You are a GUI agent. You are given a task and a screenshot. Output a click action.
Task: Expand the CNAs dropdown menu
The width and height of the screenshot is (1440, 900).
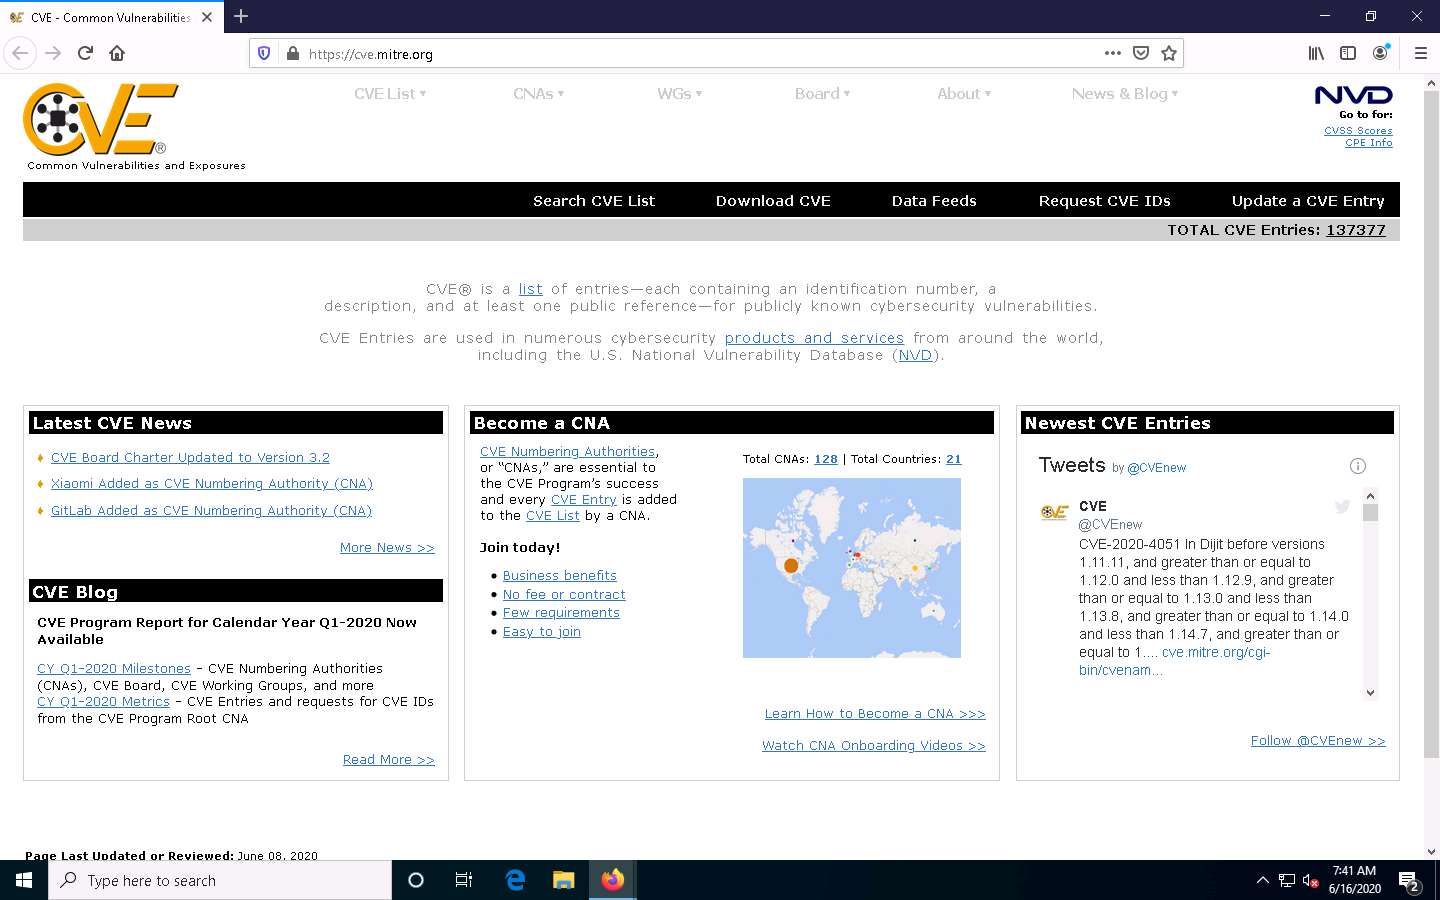click(x=539, y=93)
